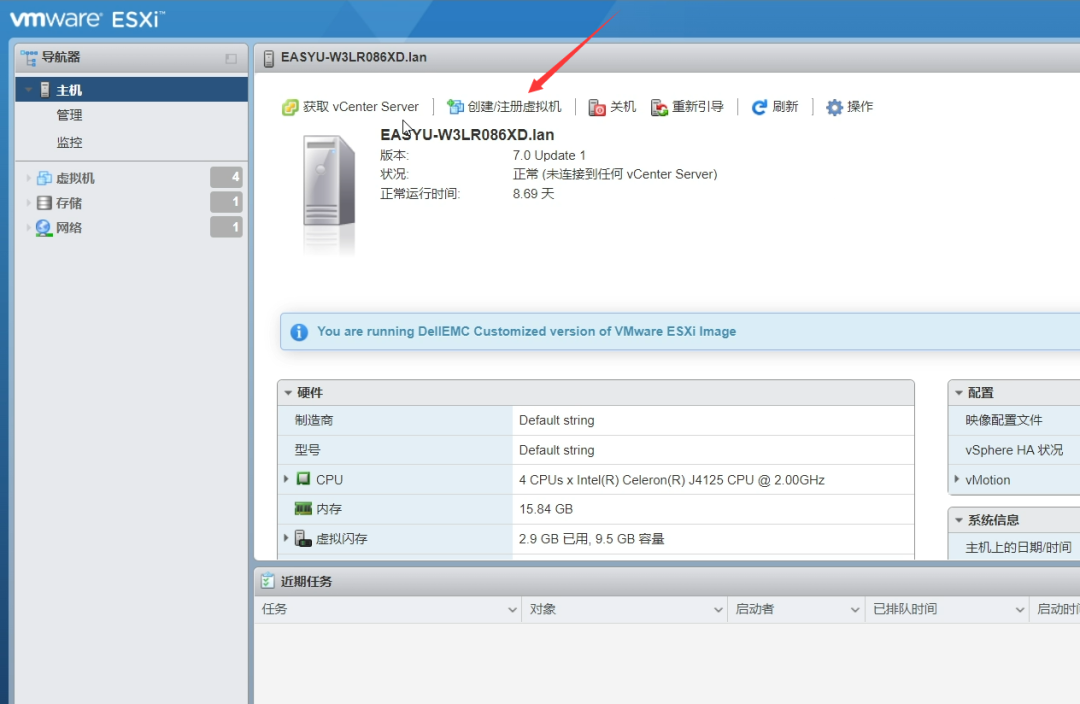Open the 操作 gear icon

(836, 106)
